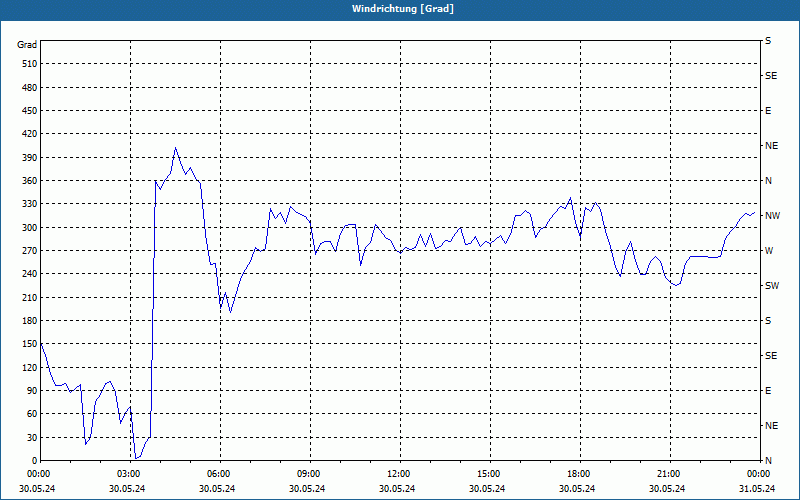This screenshot has width=800, height=500.
Task: Select the 00:00 label above 31.05.24
Action: click(758, 474)
